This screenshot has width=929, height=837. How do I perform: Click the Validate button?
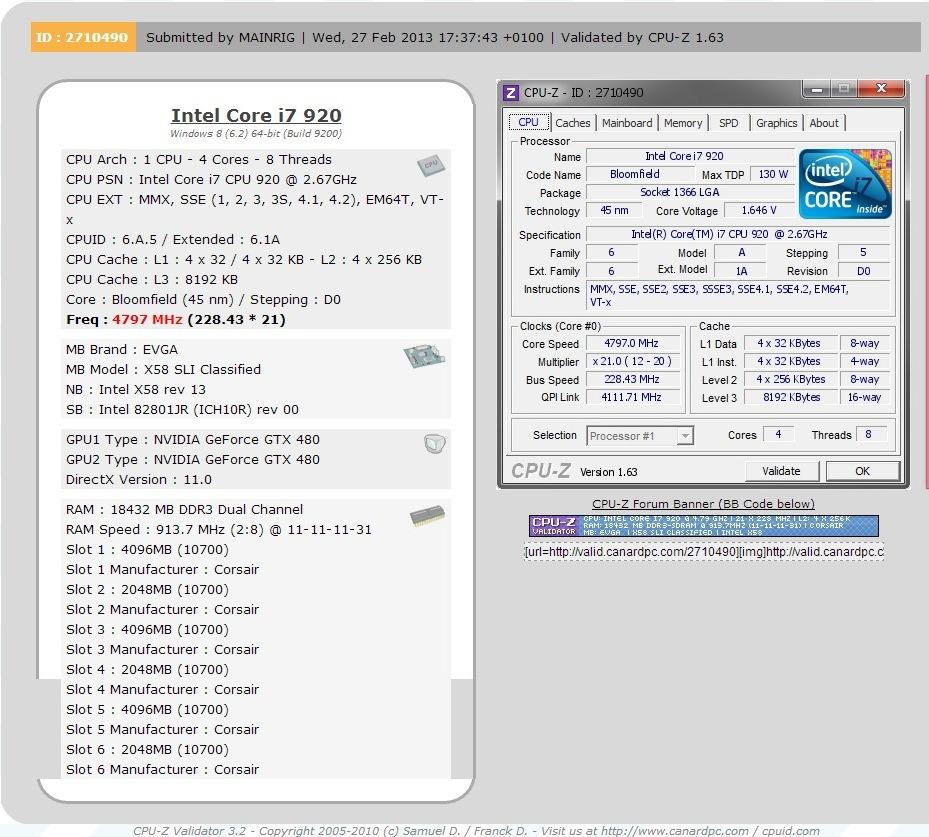(x=781, y=471)
